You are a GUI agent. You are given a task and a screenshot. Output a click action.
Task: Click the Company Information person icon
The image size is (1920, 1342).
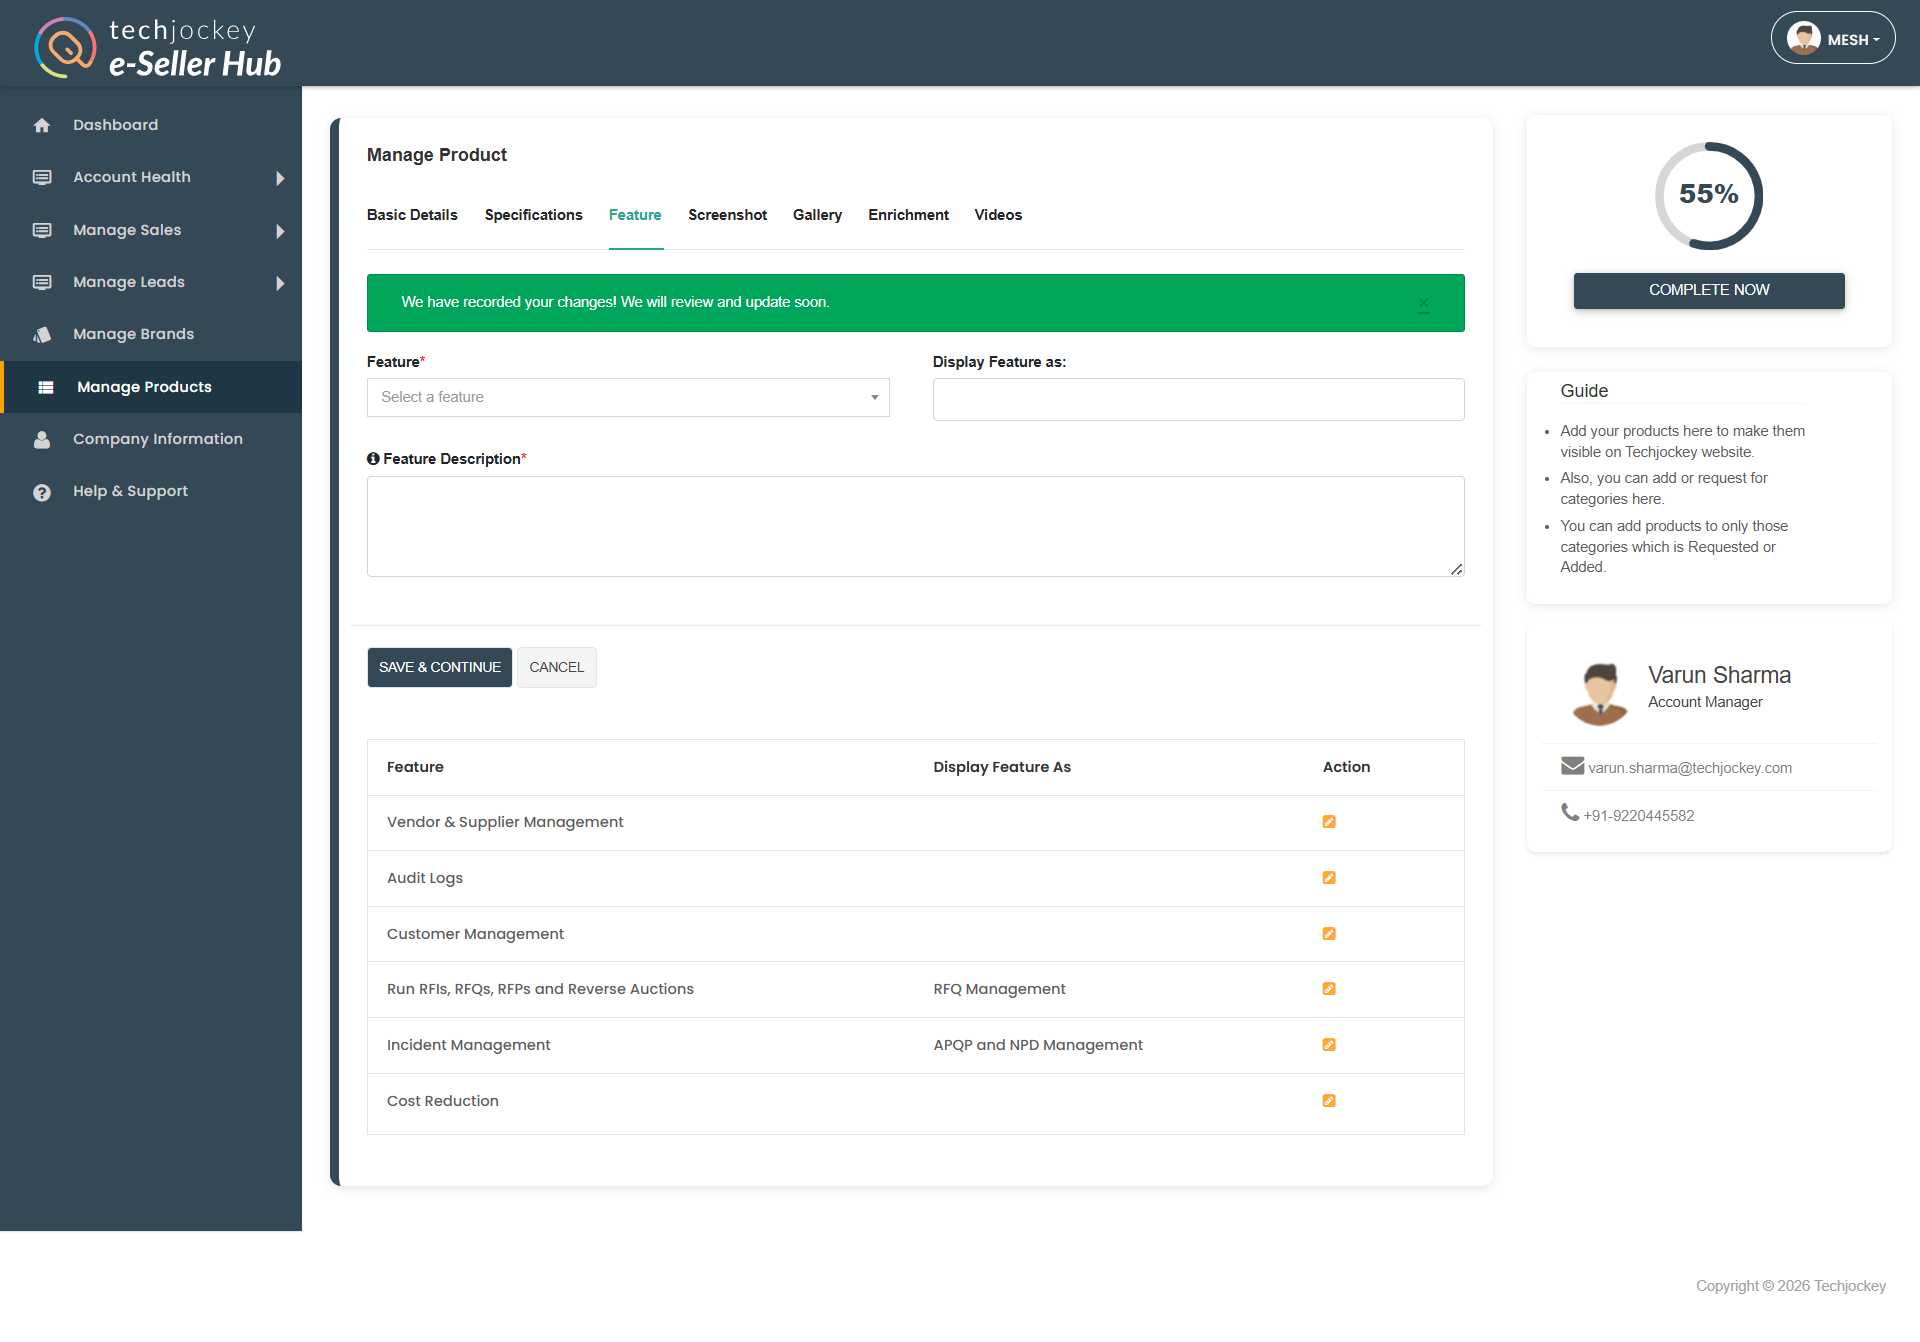(42, 439)
